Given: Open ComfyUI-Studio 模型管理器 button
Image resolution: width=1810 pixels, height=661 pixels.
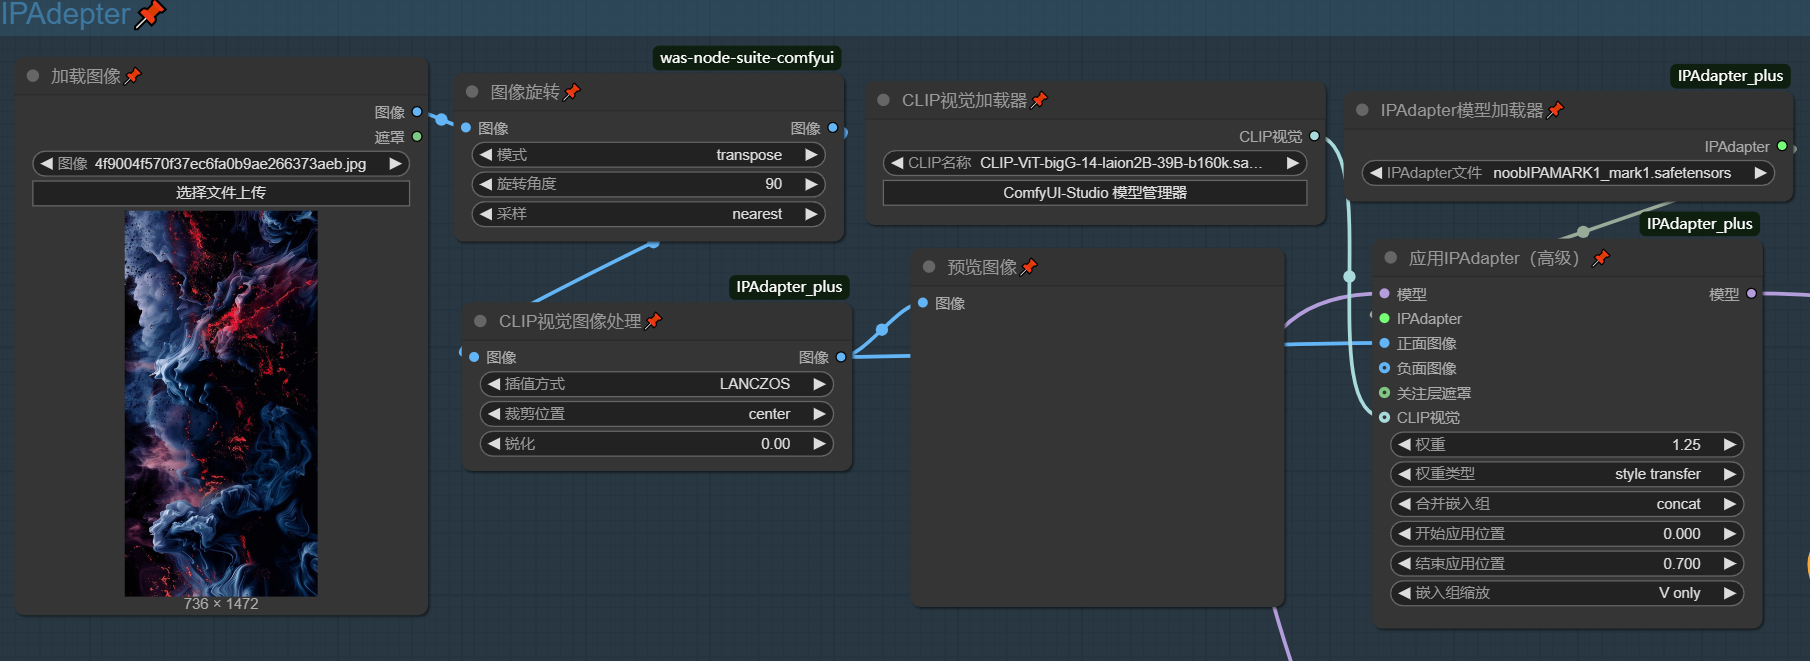Looking at the screenshot, I should coord(1095,193).
